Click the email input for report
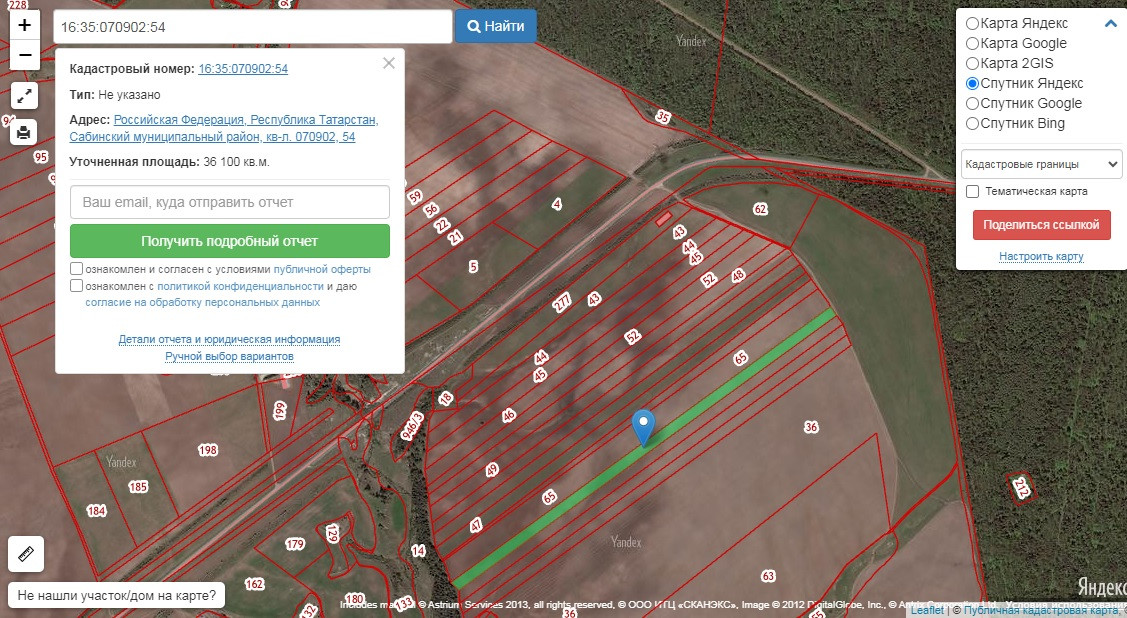 pyautogui.click(x=230, y=202)
